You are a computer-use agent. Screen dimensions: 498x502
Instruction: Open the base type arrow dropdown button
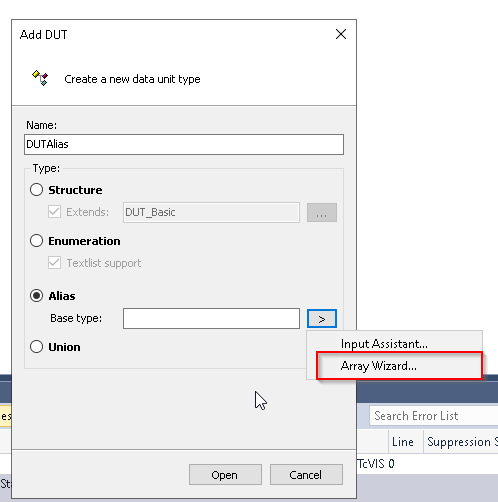pos(322,319)
